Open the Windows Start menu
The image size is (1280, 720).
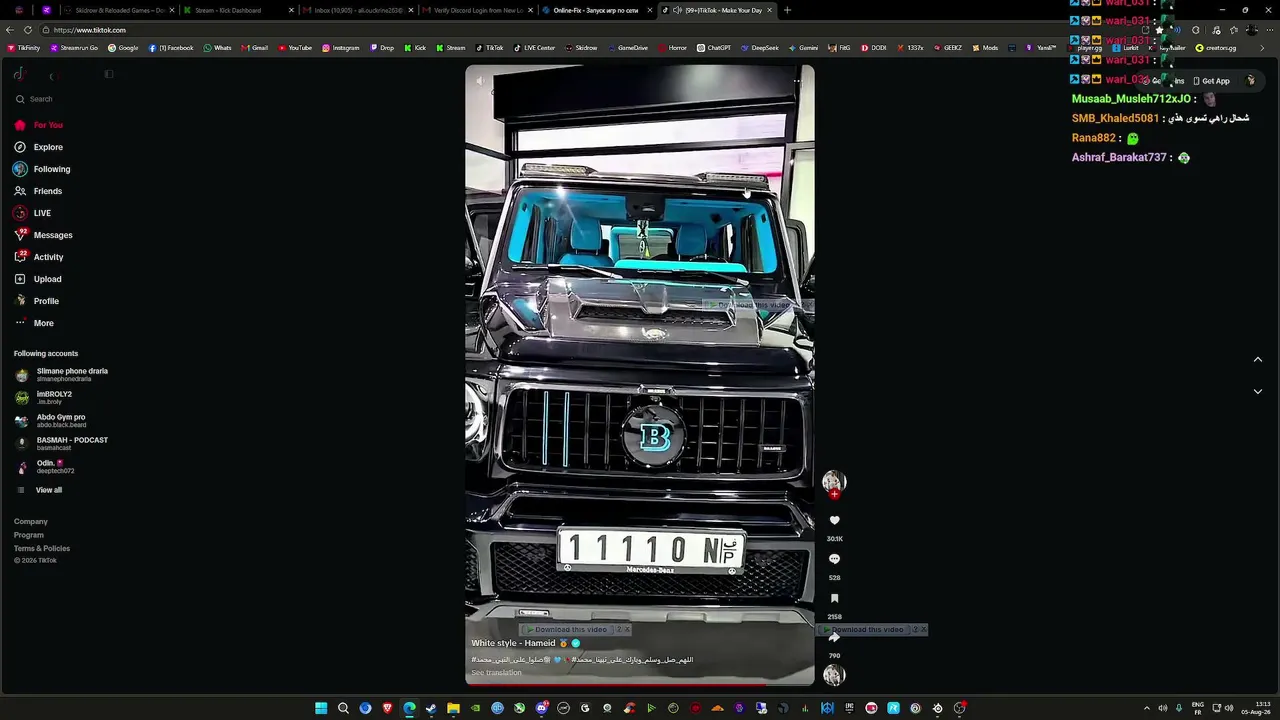321,708
